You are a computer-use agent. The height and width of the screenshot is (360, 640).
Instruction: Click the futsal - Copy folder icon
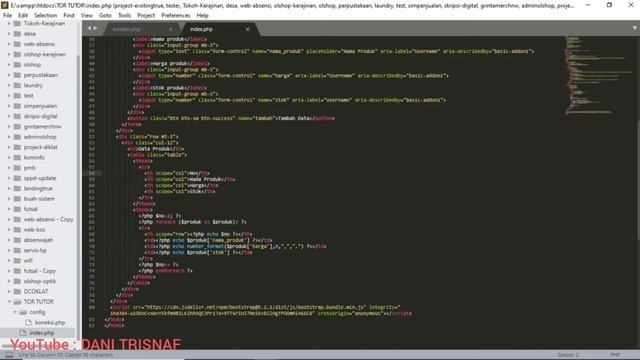pos(17,271)
